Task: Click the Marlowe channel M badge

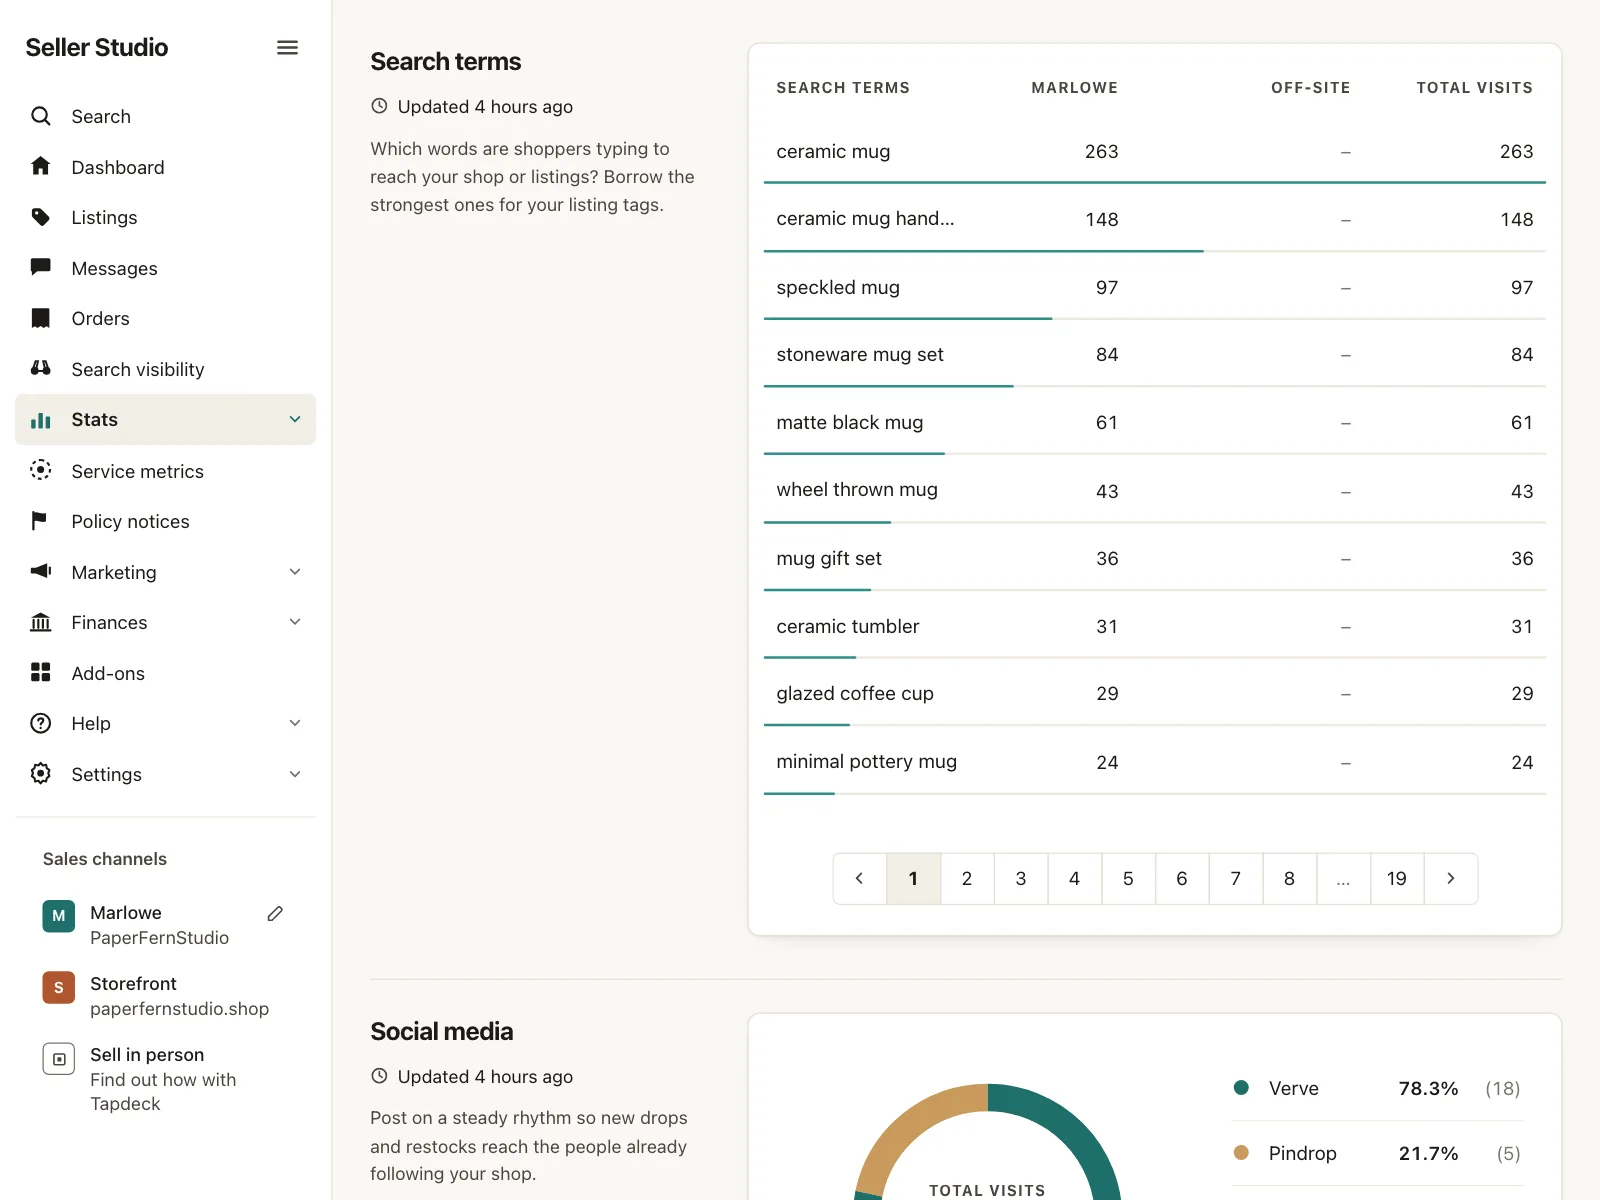Action: [x=59, y=916]
